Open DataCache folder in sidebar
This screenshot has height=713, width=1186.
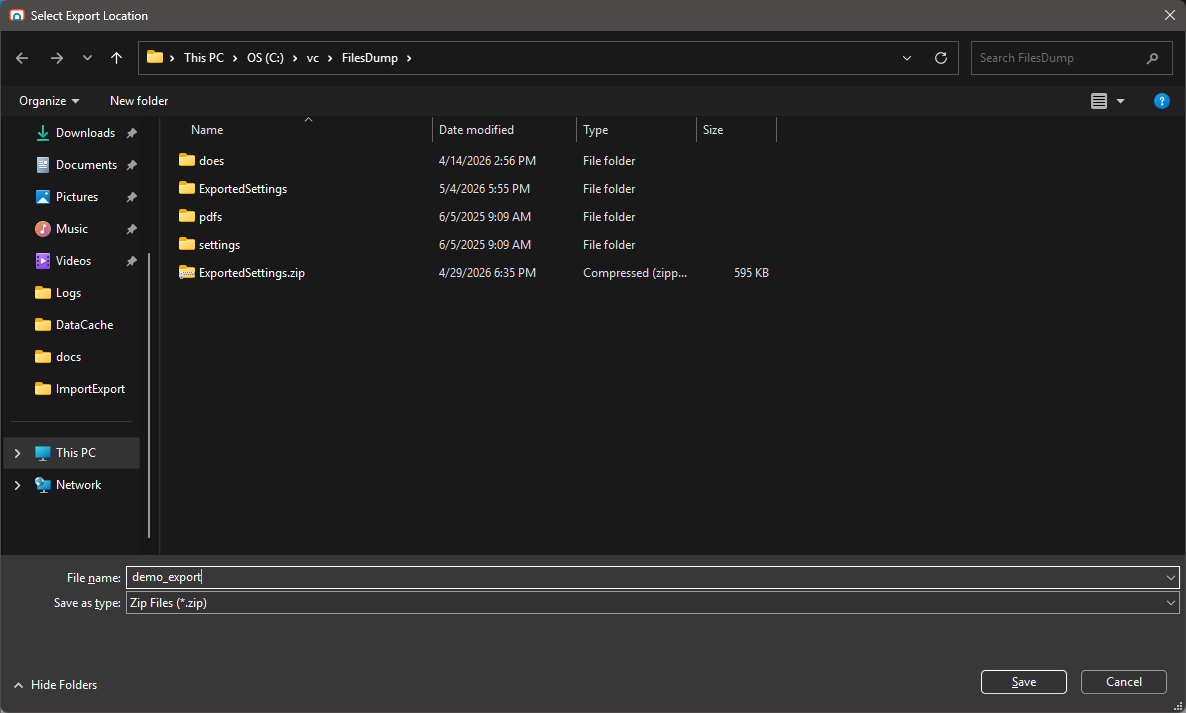(85, 325)
